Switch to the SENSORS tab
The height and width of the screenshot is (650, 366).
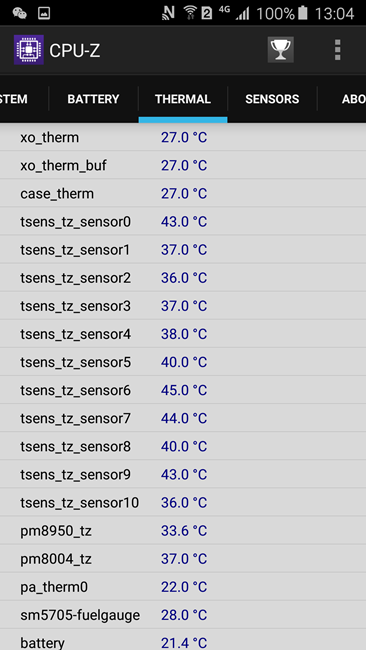pyautogui.click(x=272, y=99)
